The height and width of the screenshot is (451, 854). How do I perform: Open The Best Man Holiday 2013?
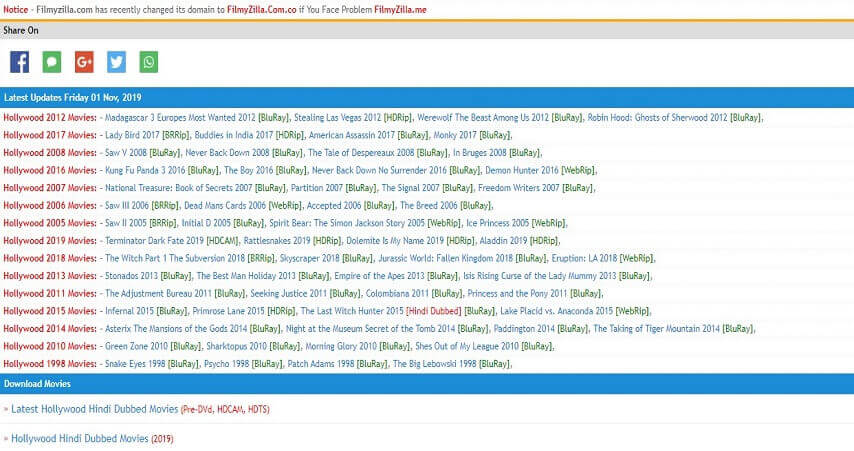[263, 276]
